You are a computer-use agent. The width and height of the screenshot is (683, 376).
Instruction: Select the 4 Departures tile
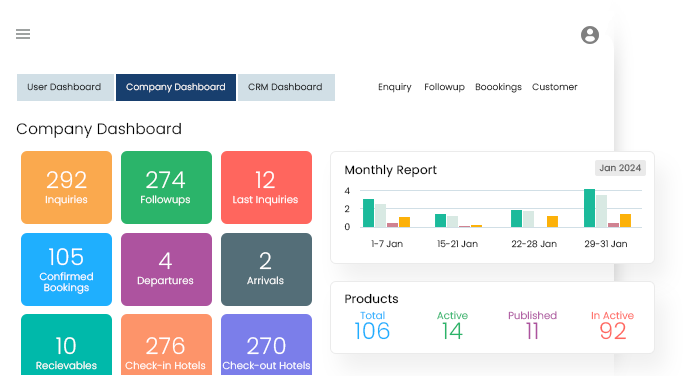pyautogui.click(x=166, y=269)
